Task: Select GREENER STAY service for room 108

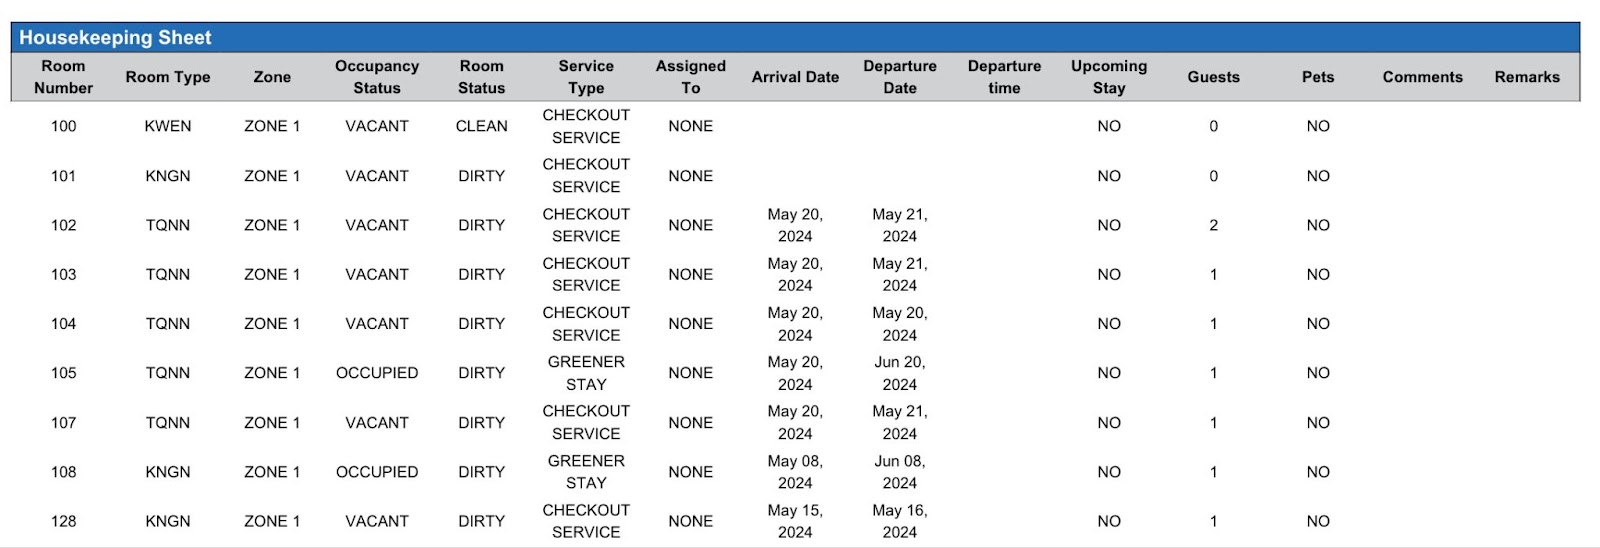Action: tap(586, 472)
